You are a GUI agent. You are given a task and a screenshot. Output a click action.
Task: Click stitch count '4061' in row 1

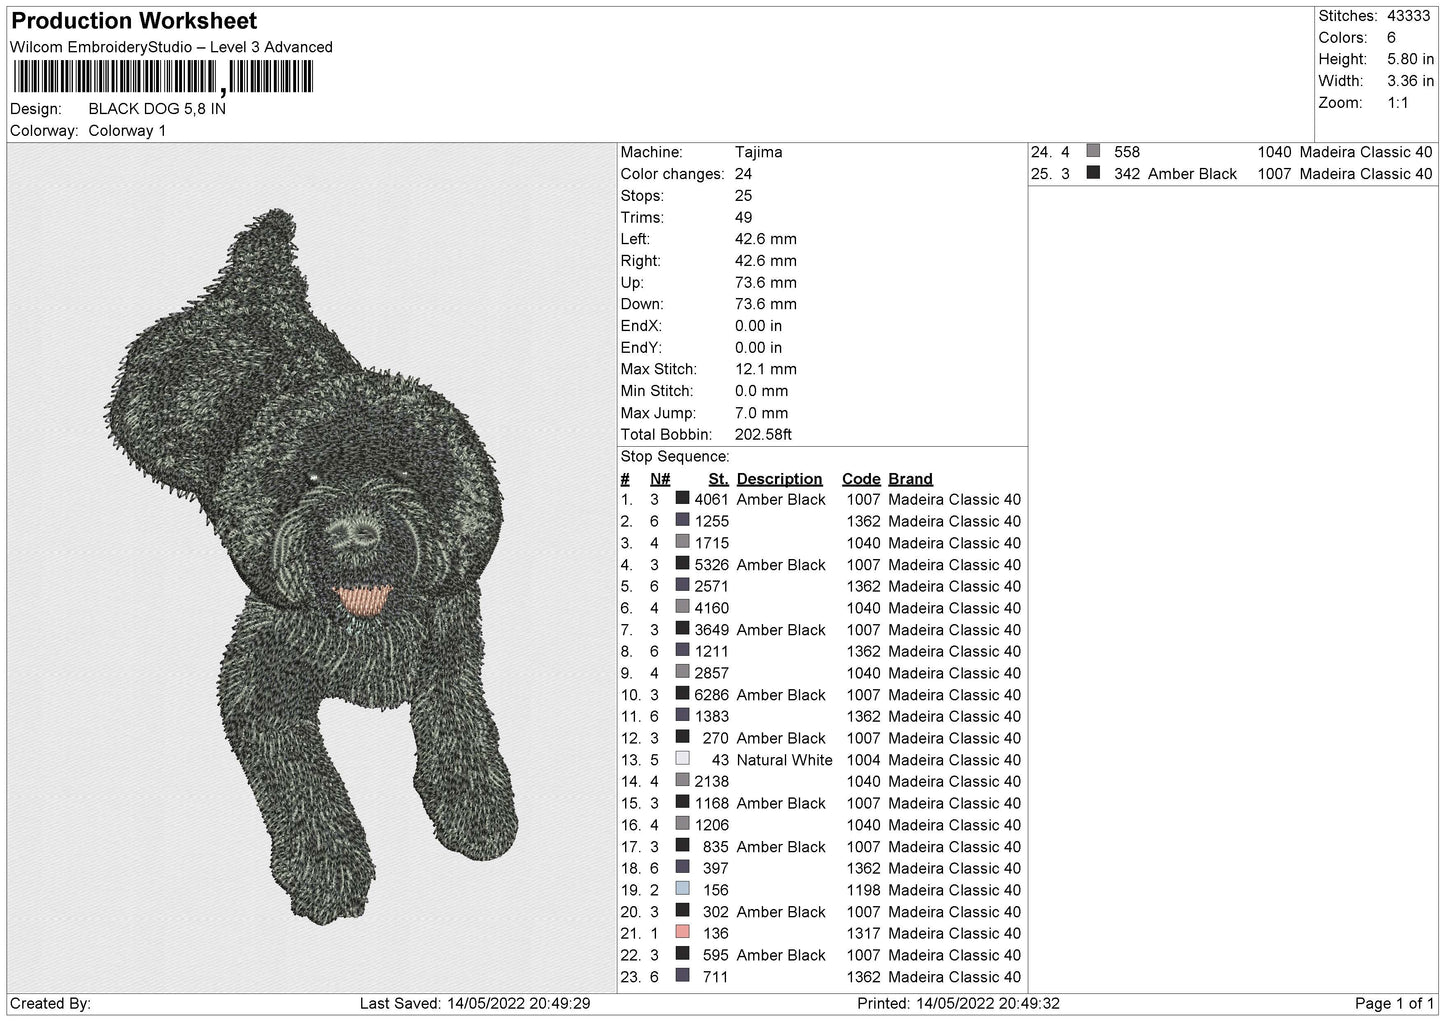click(711, 499)
